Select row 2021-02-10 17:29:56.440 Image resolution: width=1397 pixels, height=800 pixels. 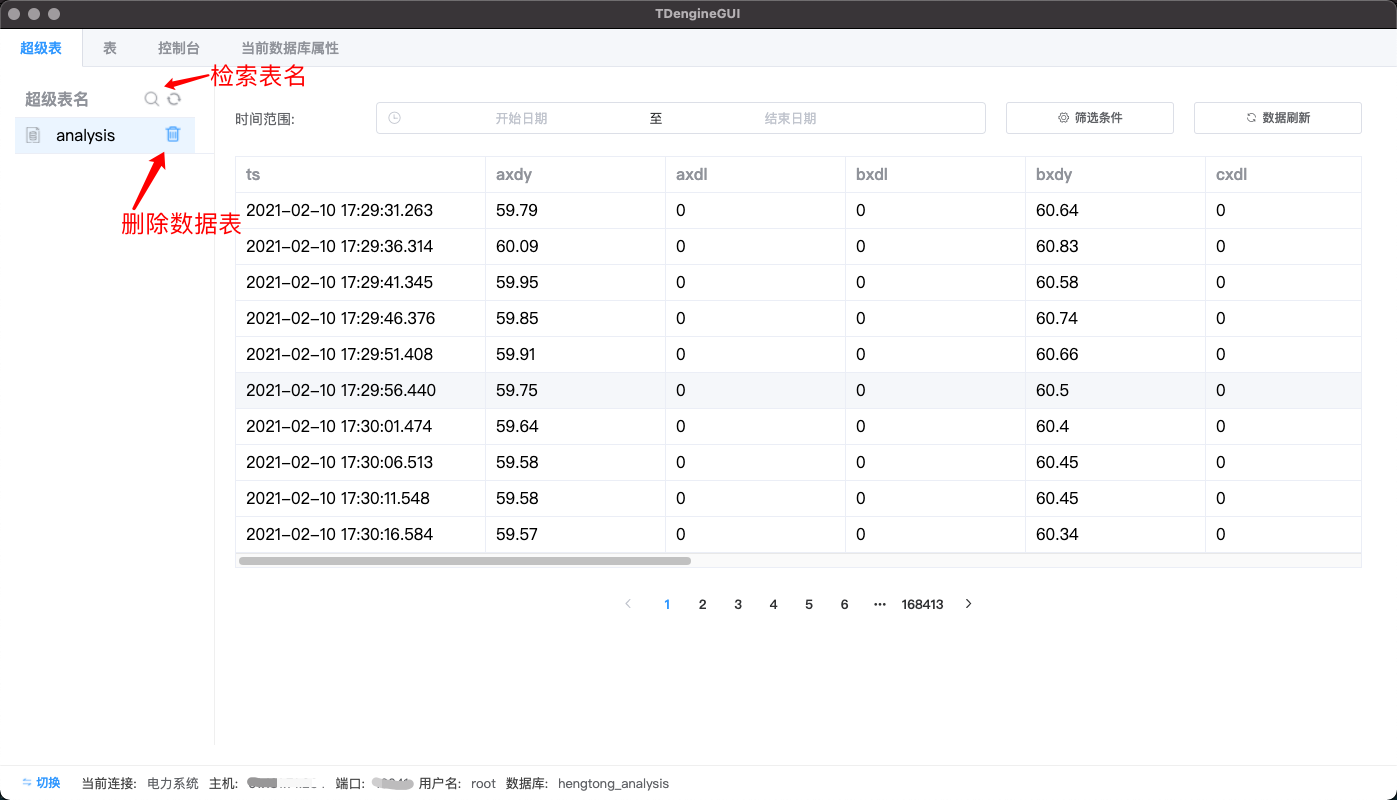tap(798, 390)
